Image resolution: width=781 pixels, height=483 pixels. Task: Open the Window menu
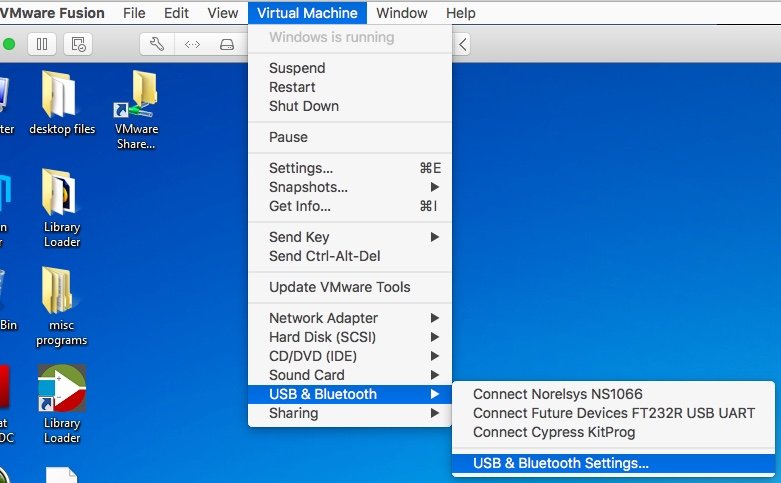pos(401,13)
